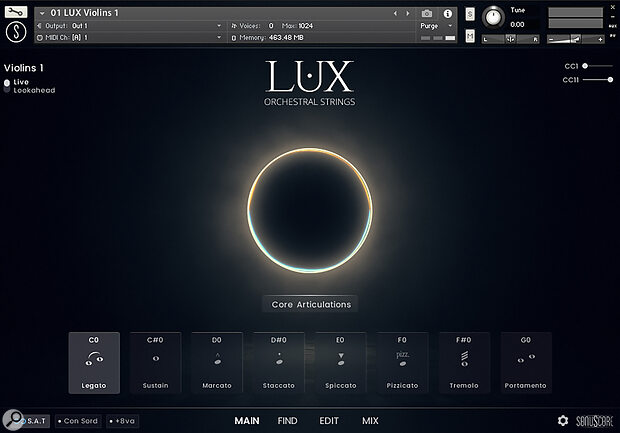Click the instrument name 01 LUX Violins 1
Viewport: 620px width, 433px height.
point(85,13)
